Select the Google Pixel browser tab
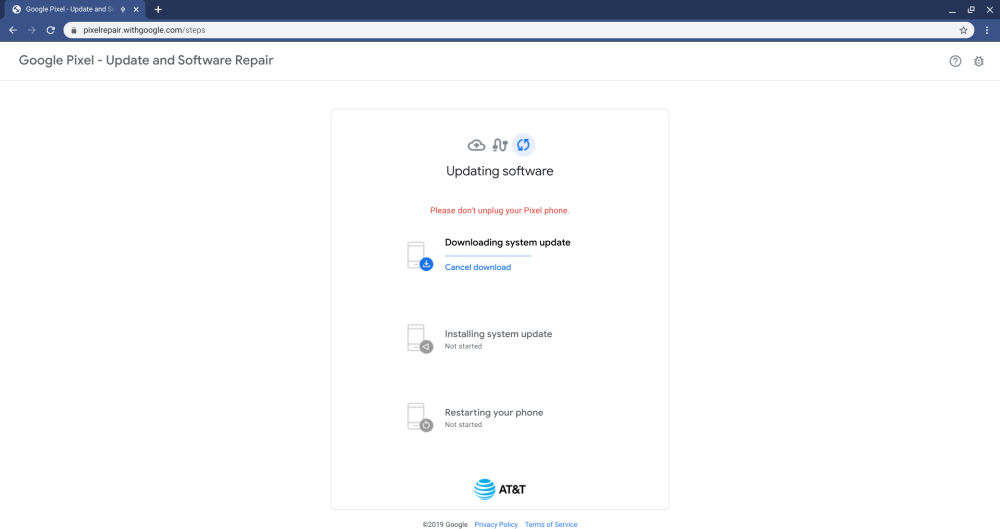The image size is (1000, 529). (70, 9)
